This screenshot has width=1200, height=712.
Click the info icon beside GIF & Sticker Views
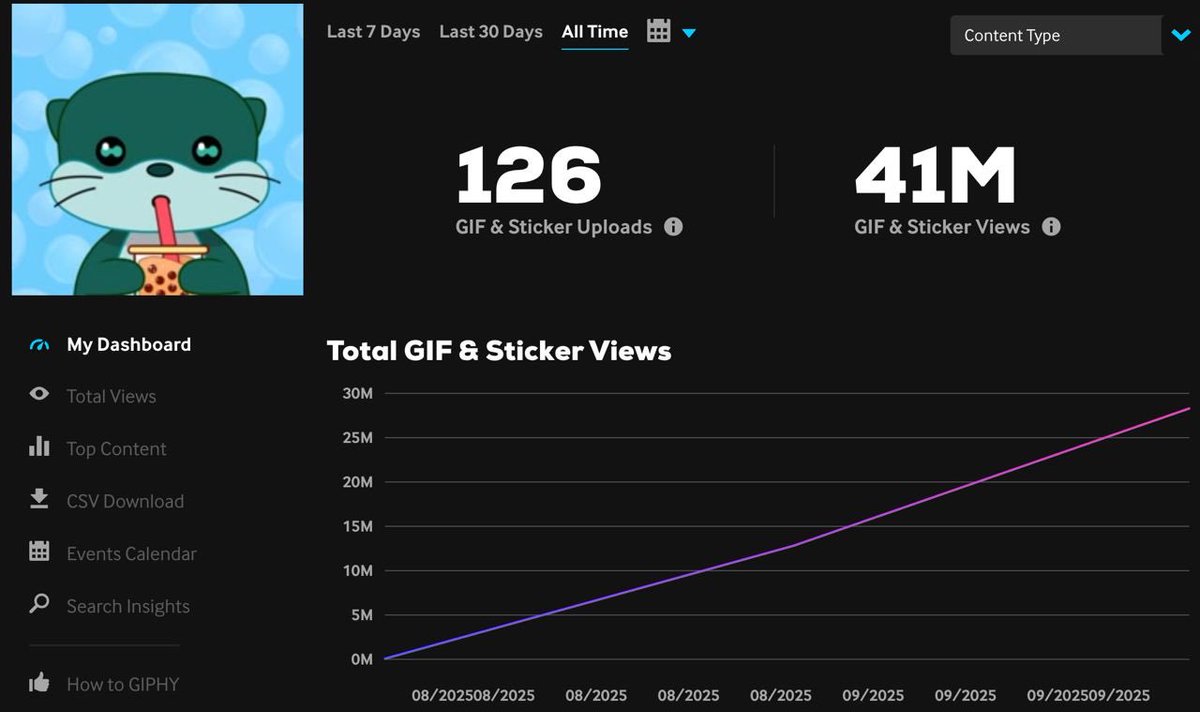point(1050,227)
